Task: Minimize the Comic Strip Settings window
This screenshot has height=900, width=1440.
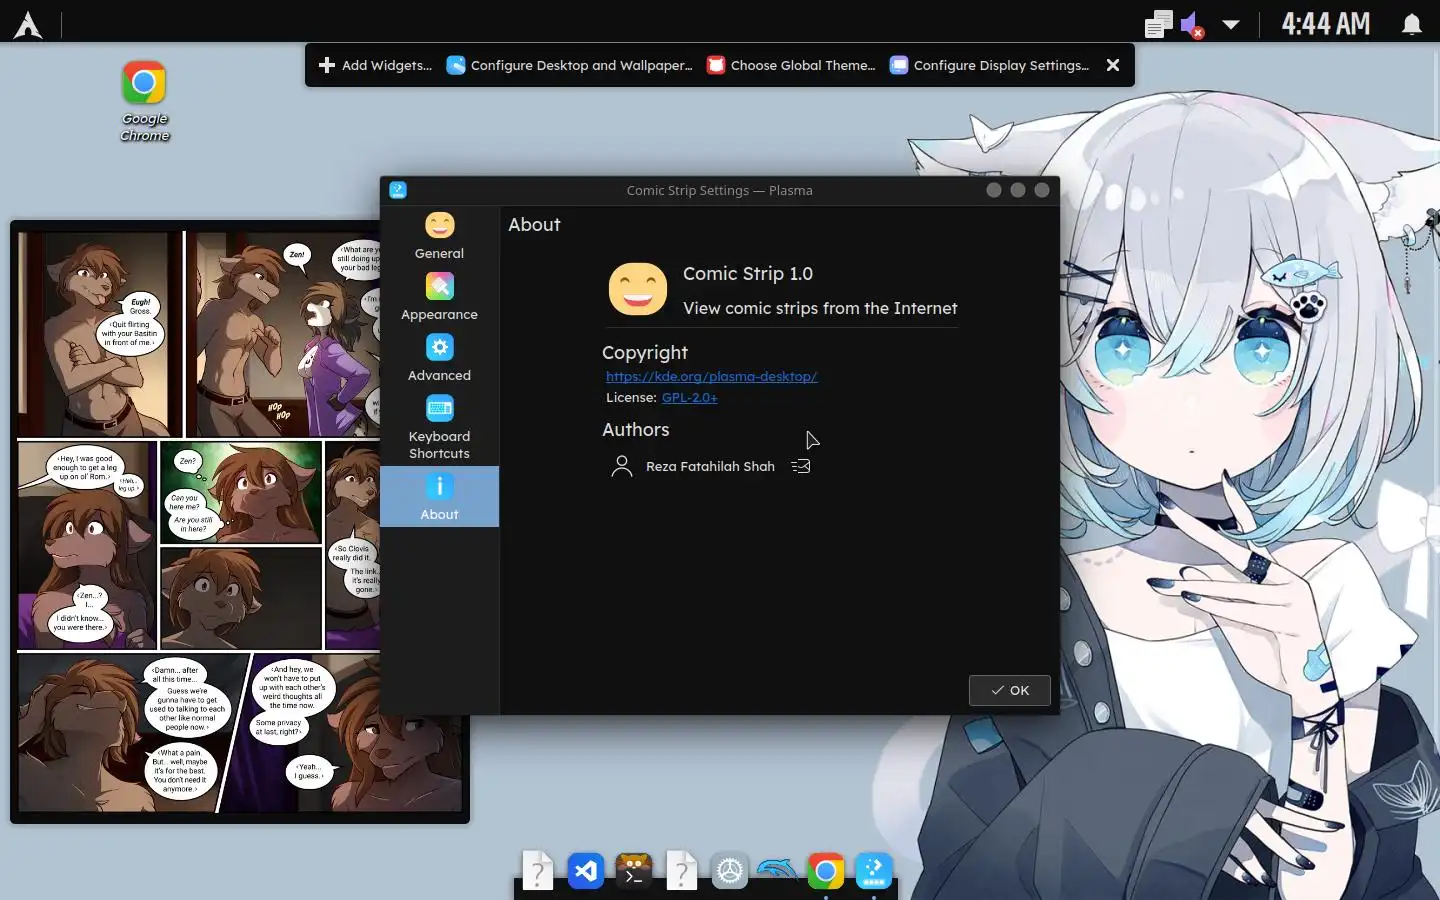Action: coord(994,190)
